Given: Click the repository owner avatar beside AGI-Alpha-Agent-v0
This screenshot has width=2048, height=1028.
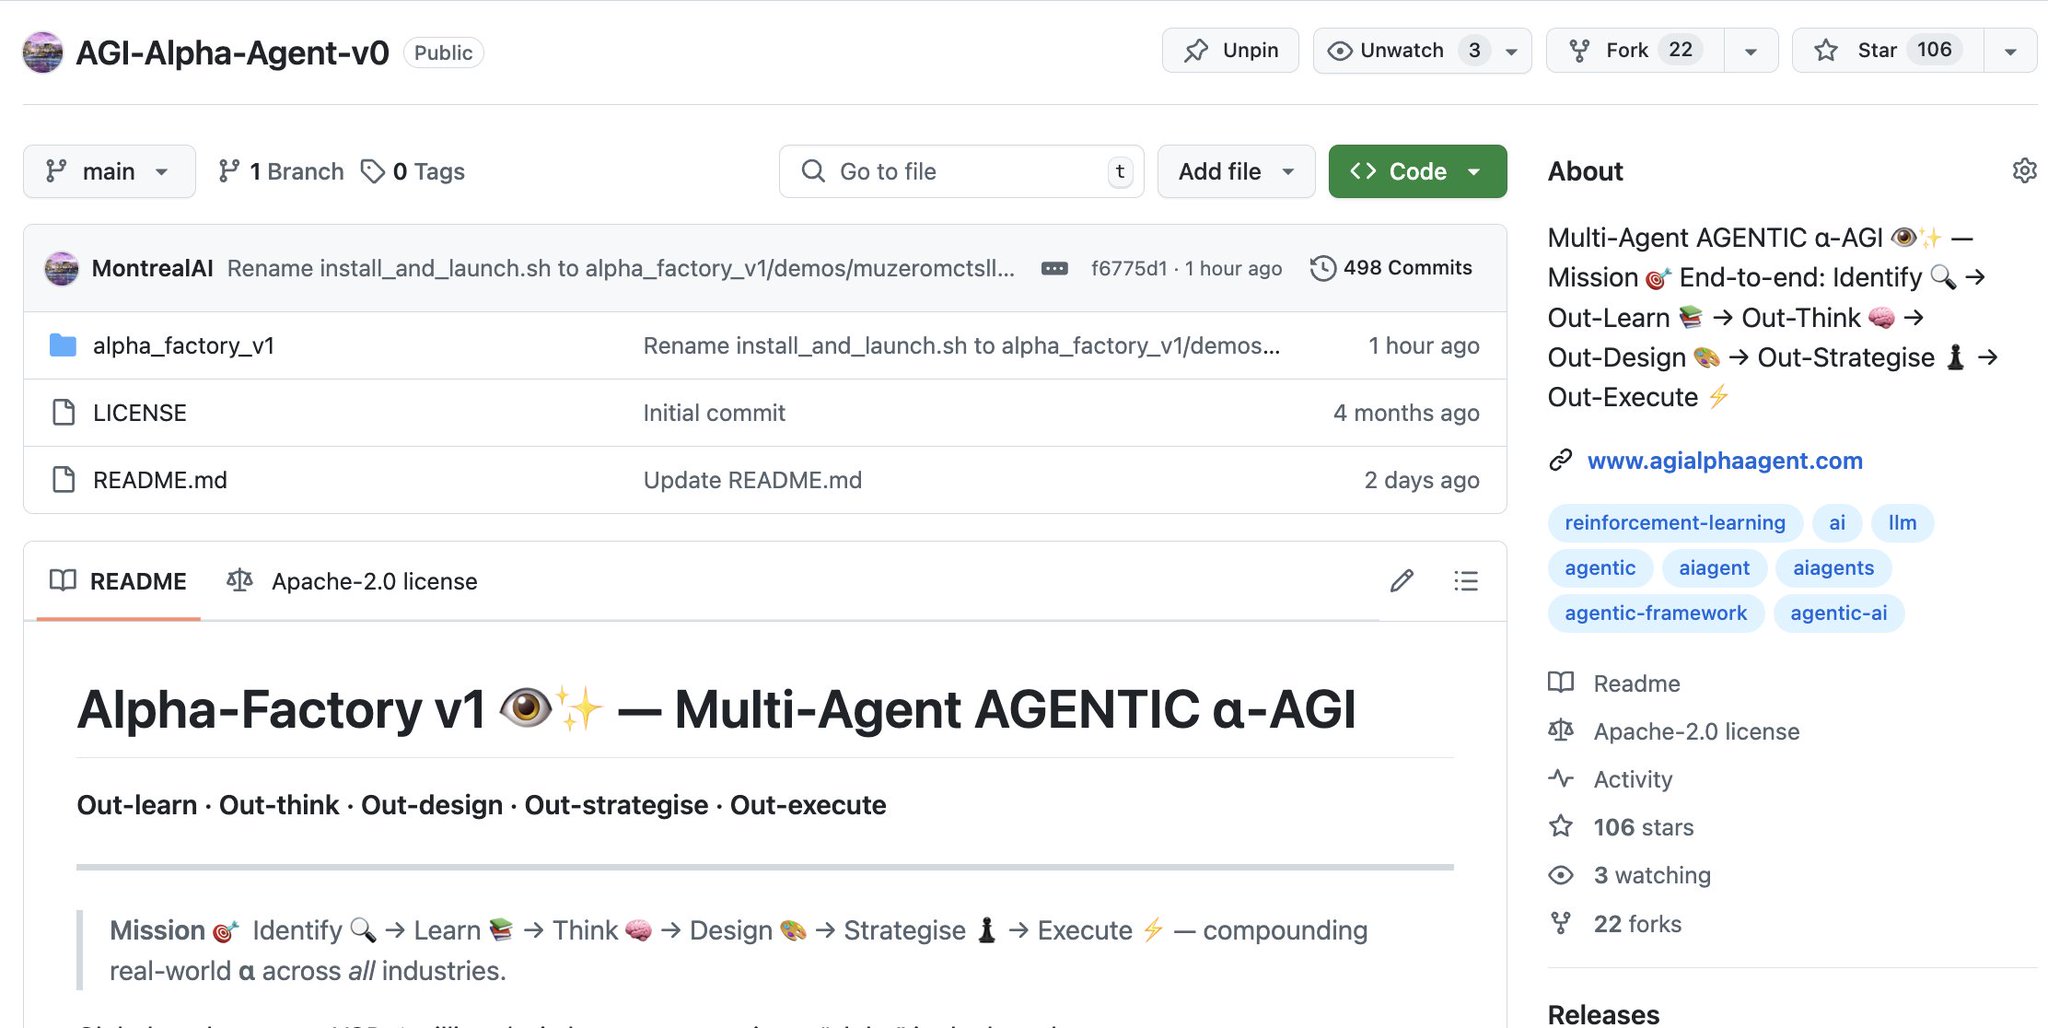Looking at the screenshot, I should click(43, 52).
